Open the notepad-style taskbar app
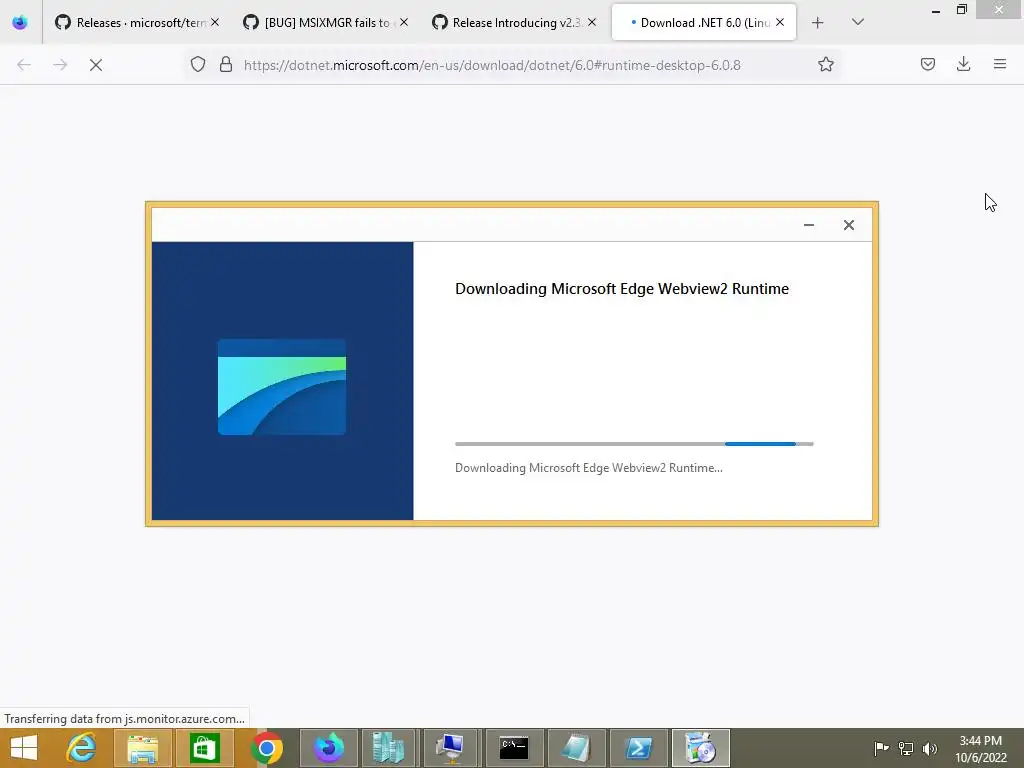The width and height of the screenshot is (1024, 768). point(576,748)
